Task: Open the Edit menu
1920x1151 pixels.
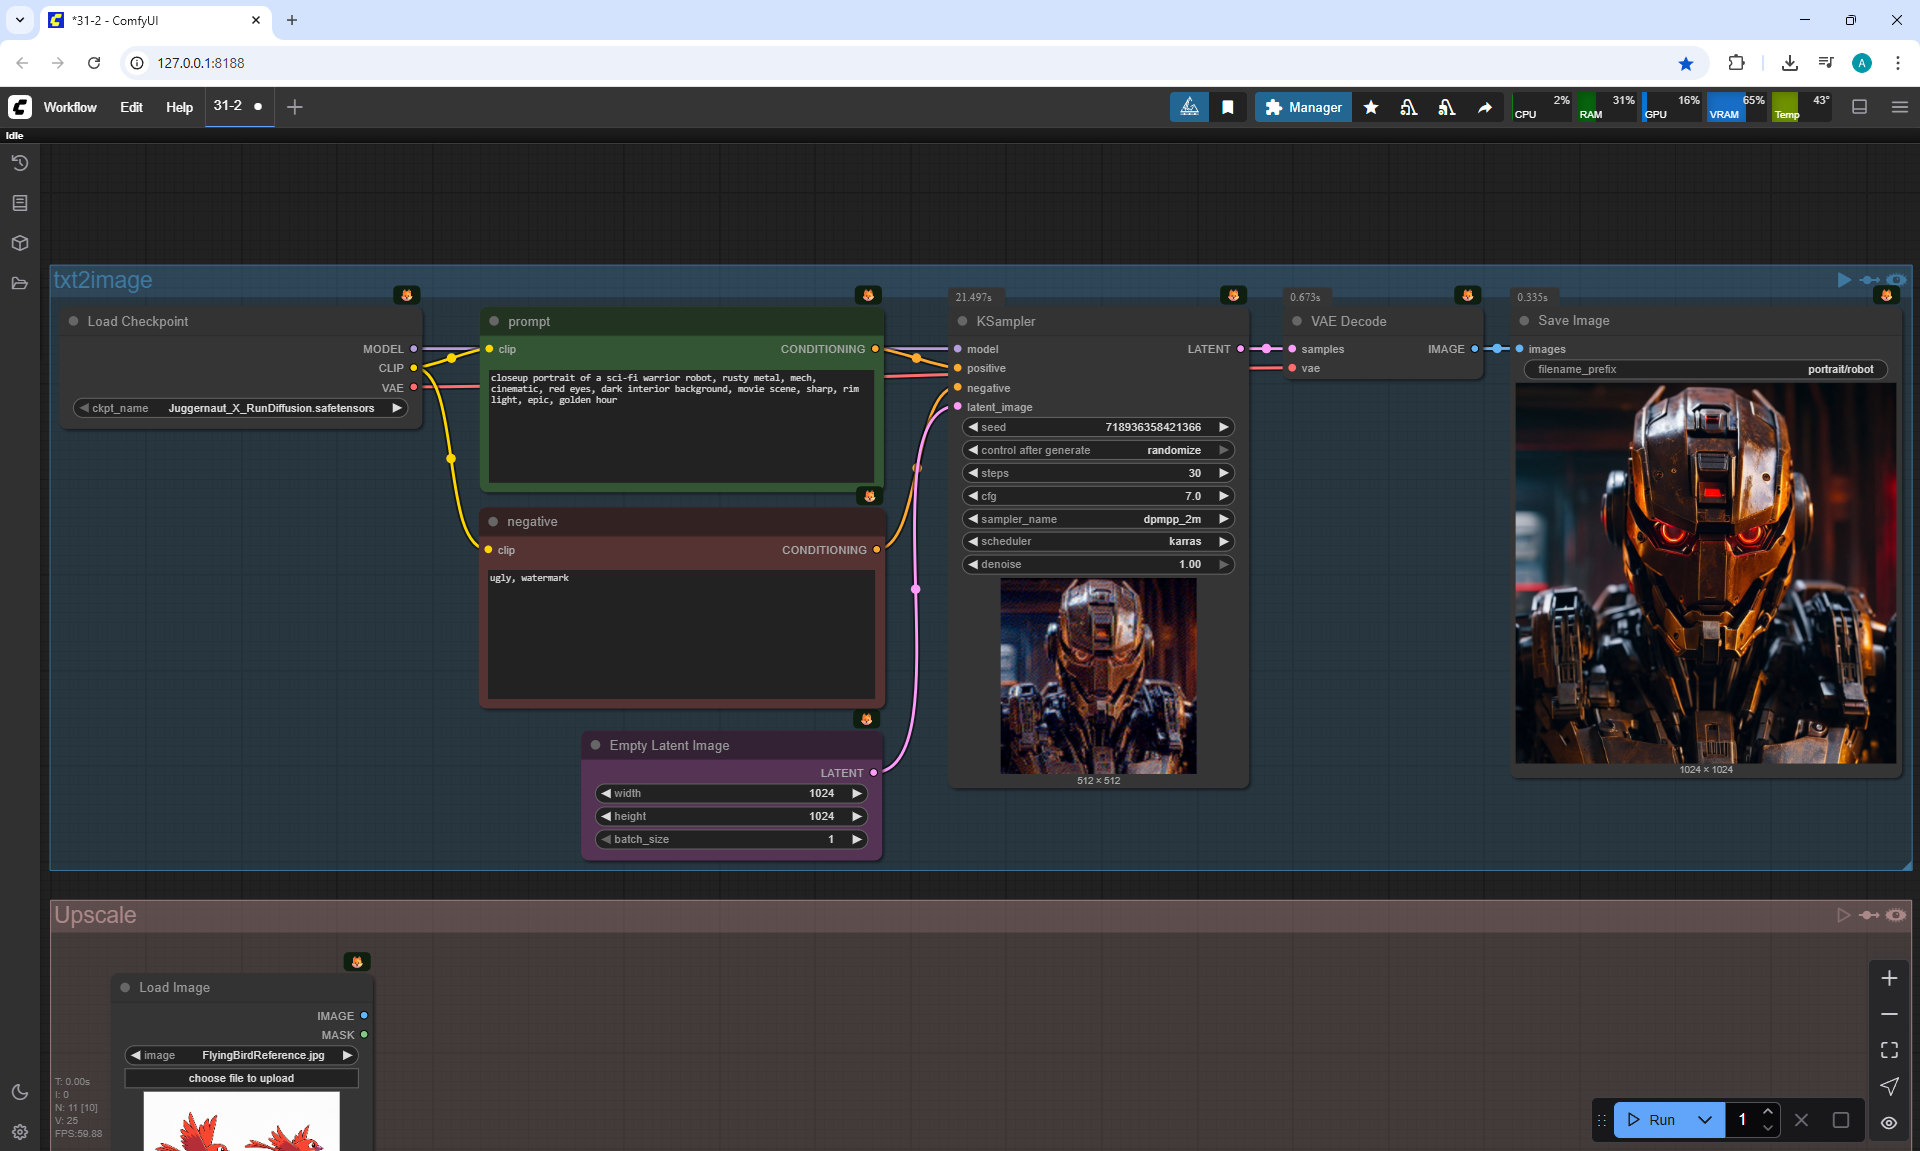Action: [x=131, y=107]
